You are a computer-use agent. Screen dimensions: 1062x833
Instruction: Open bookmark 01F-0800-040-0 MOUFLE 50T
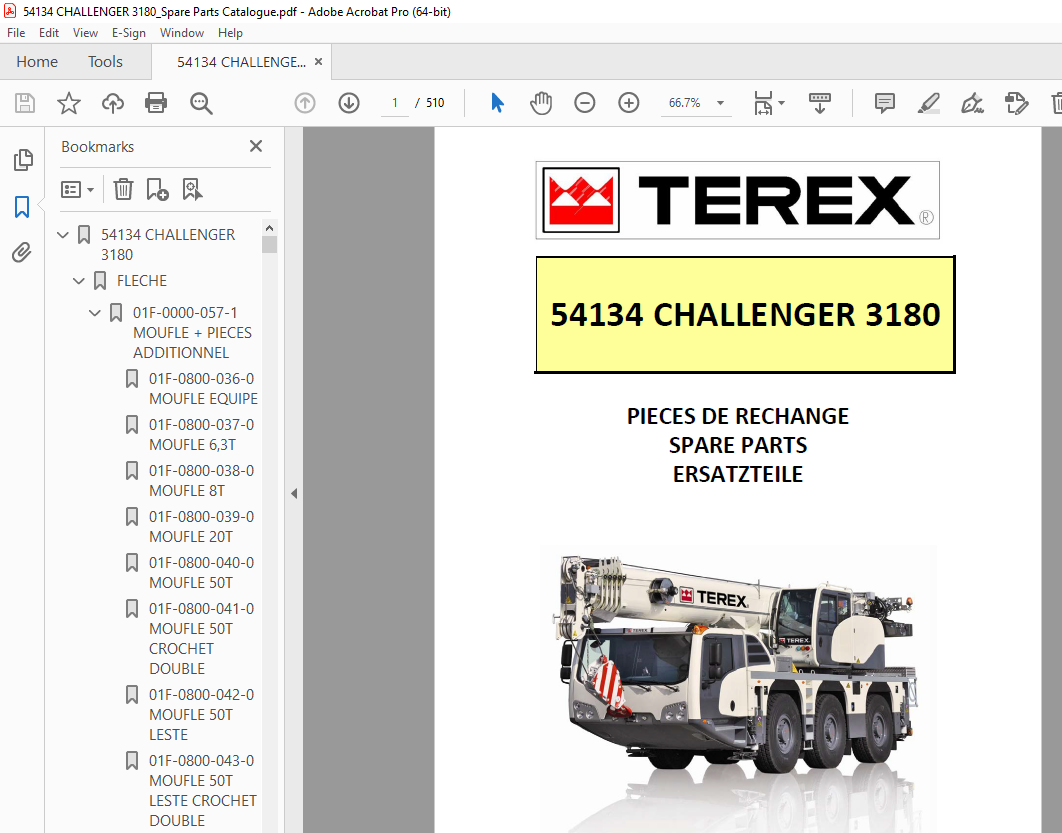tap(201, 573)
